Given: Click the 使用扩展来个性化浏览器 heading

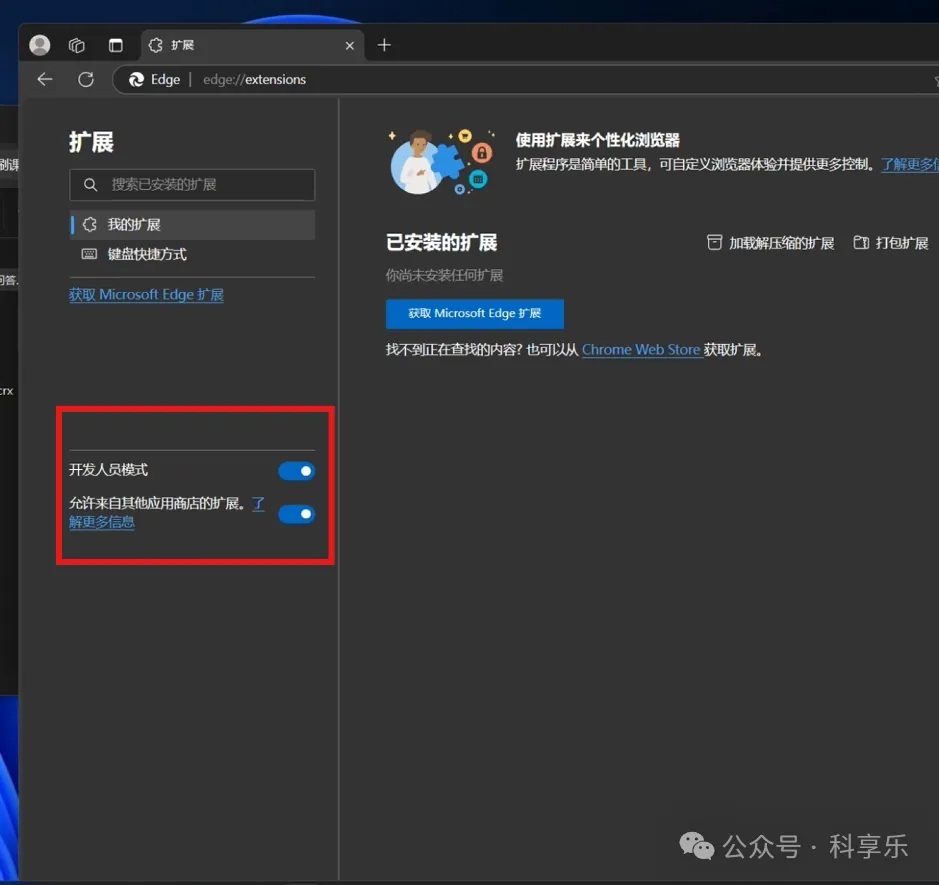Looking at the screenshot, I should (598, 140).
